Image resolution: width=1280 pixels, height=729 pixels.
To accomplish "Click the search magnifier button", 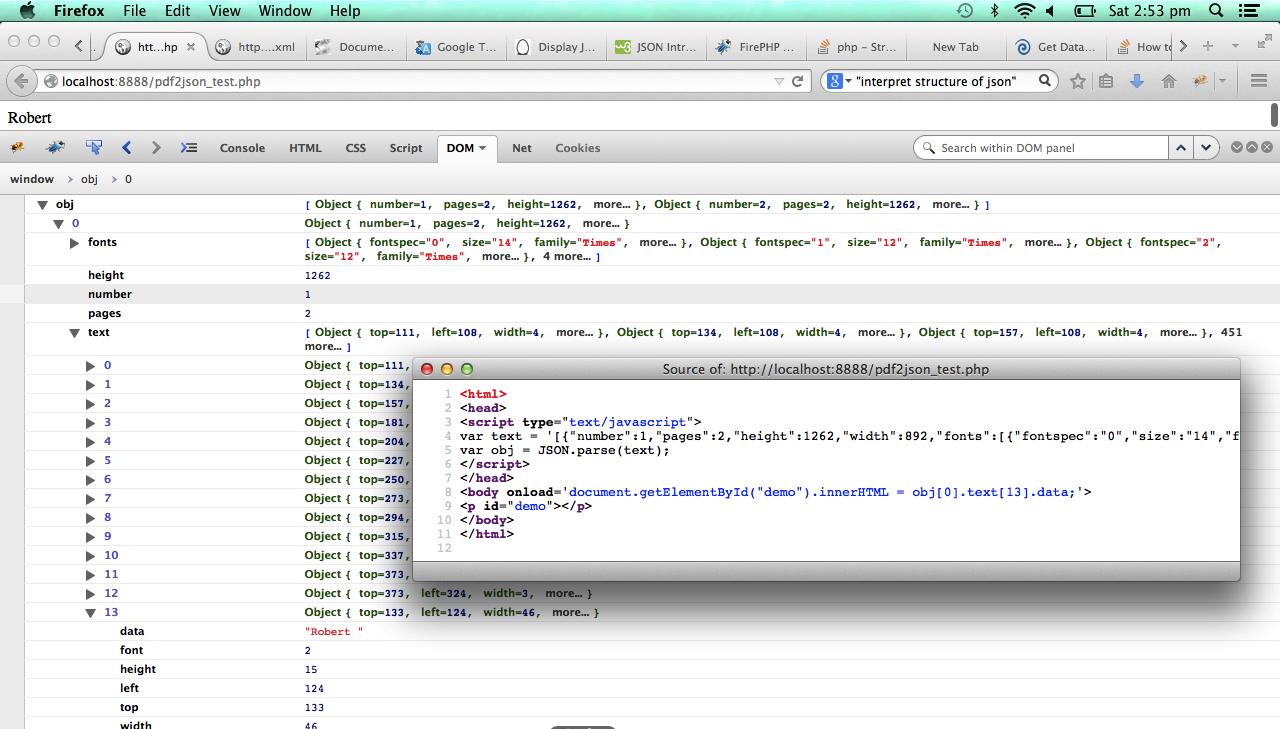I will pyautogui.click(x=1045, y=81).
